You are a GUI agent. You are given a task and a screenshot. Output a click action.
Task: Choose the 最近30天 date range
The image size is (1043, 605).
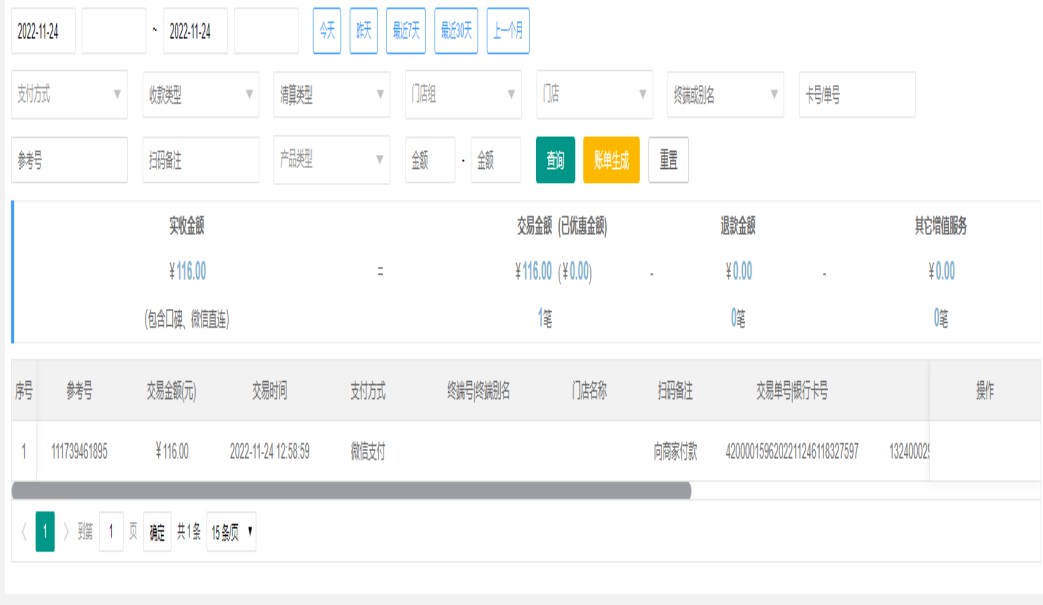(456, 31)
